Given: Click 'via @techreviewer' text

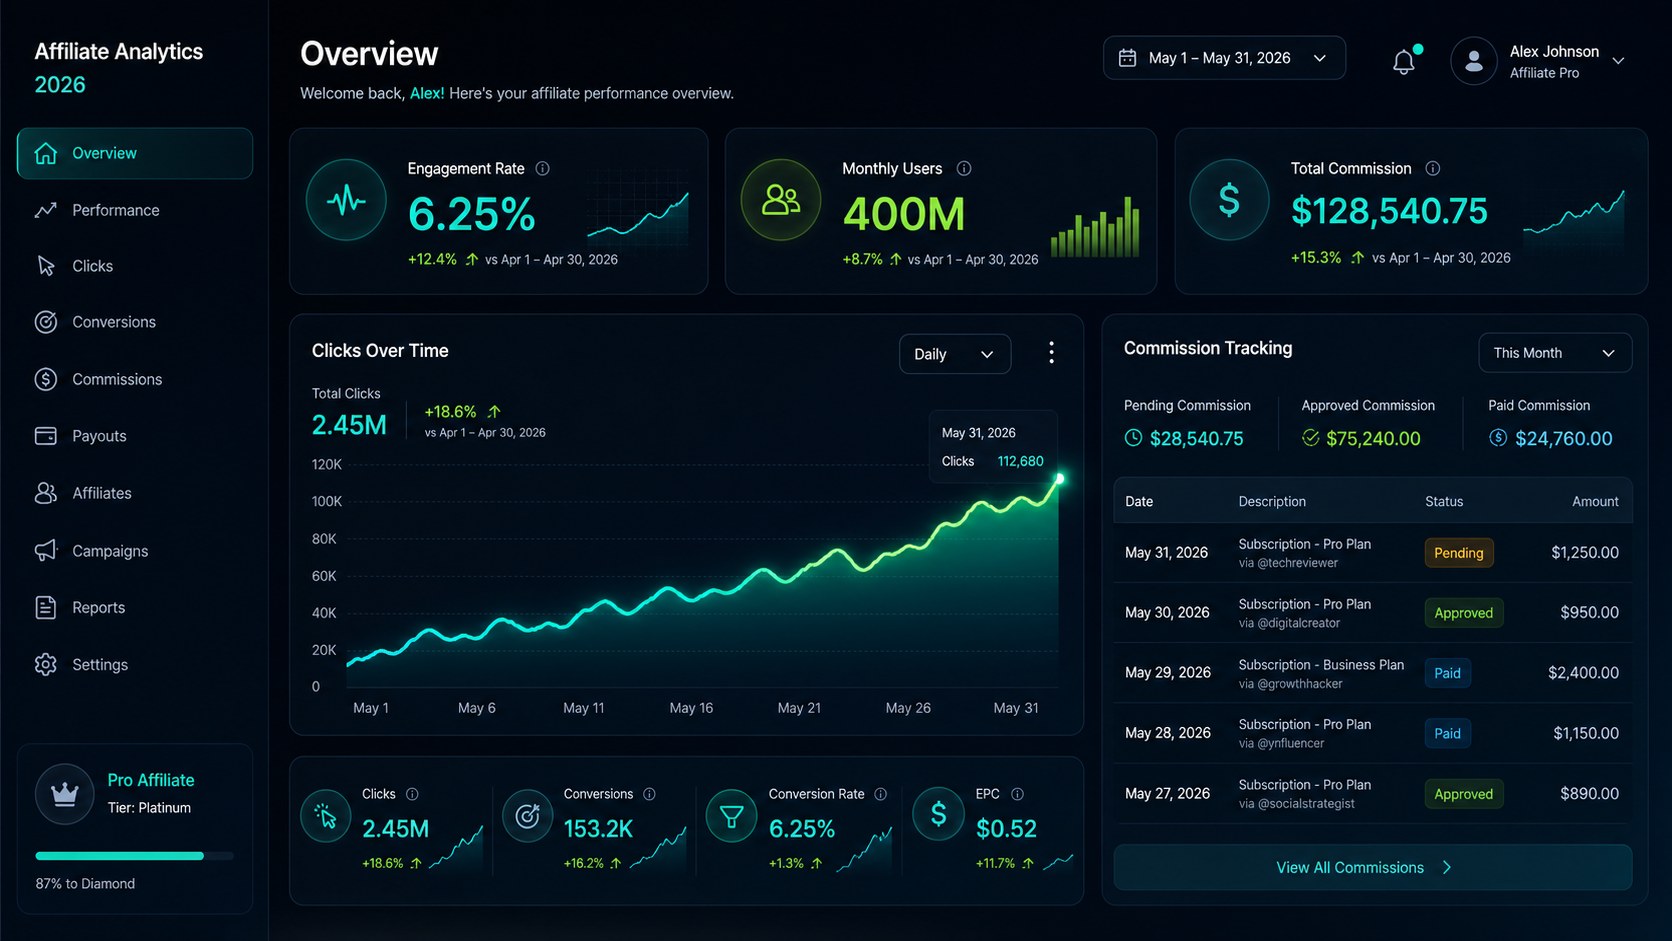Looking at the screenshot, I should (1288, 563).
